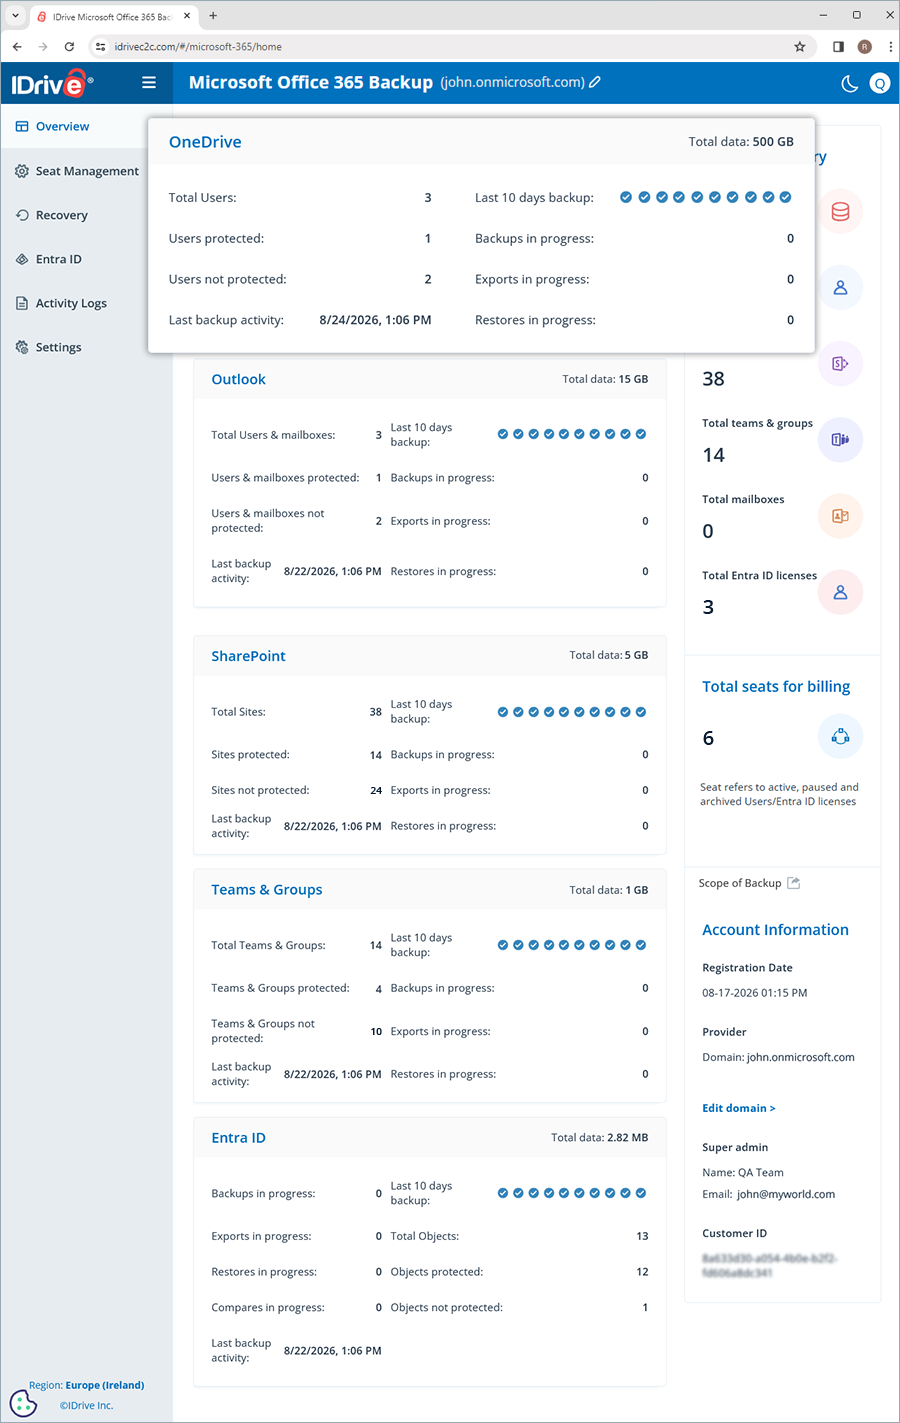Click first Teams & Groups backup checkmark
Screen dimensions: 900x1423
pyautogui.click(x=503, y=945)
